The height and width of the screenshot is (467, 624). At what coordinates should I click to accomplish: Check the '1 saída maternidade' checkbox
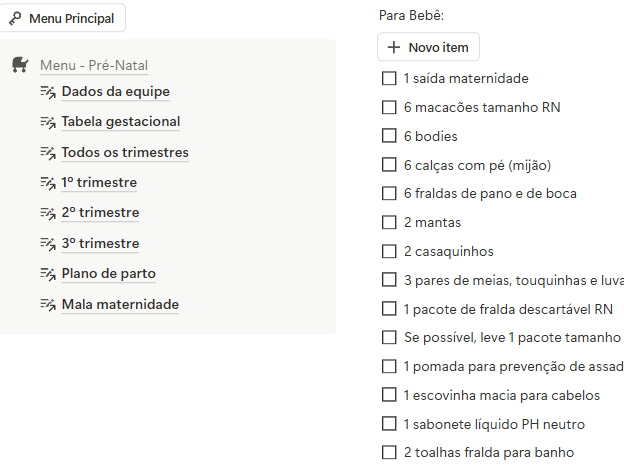tap(389, 78)
